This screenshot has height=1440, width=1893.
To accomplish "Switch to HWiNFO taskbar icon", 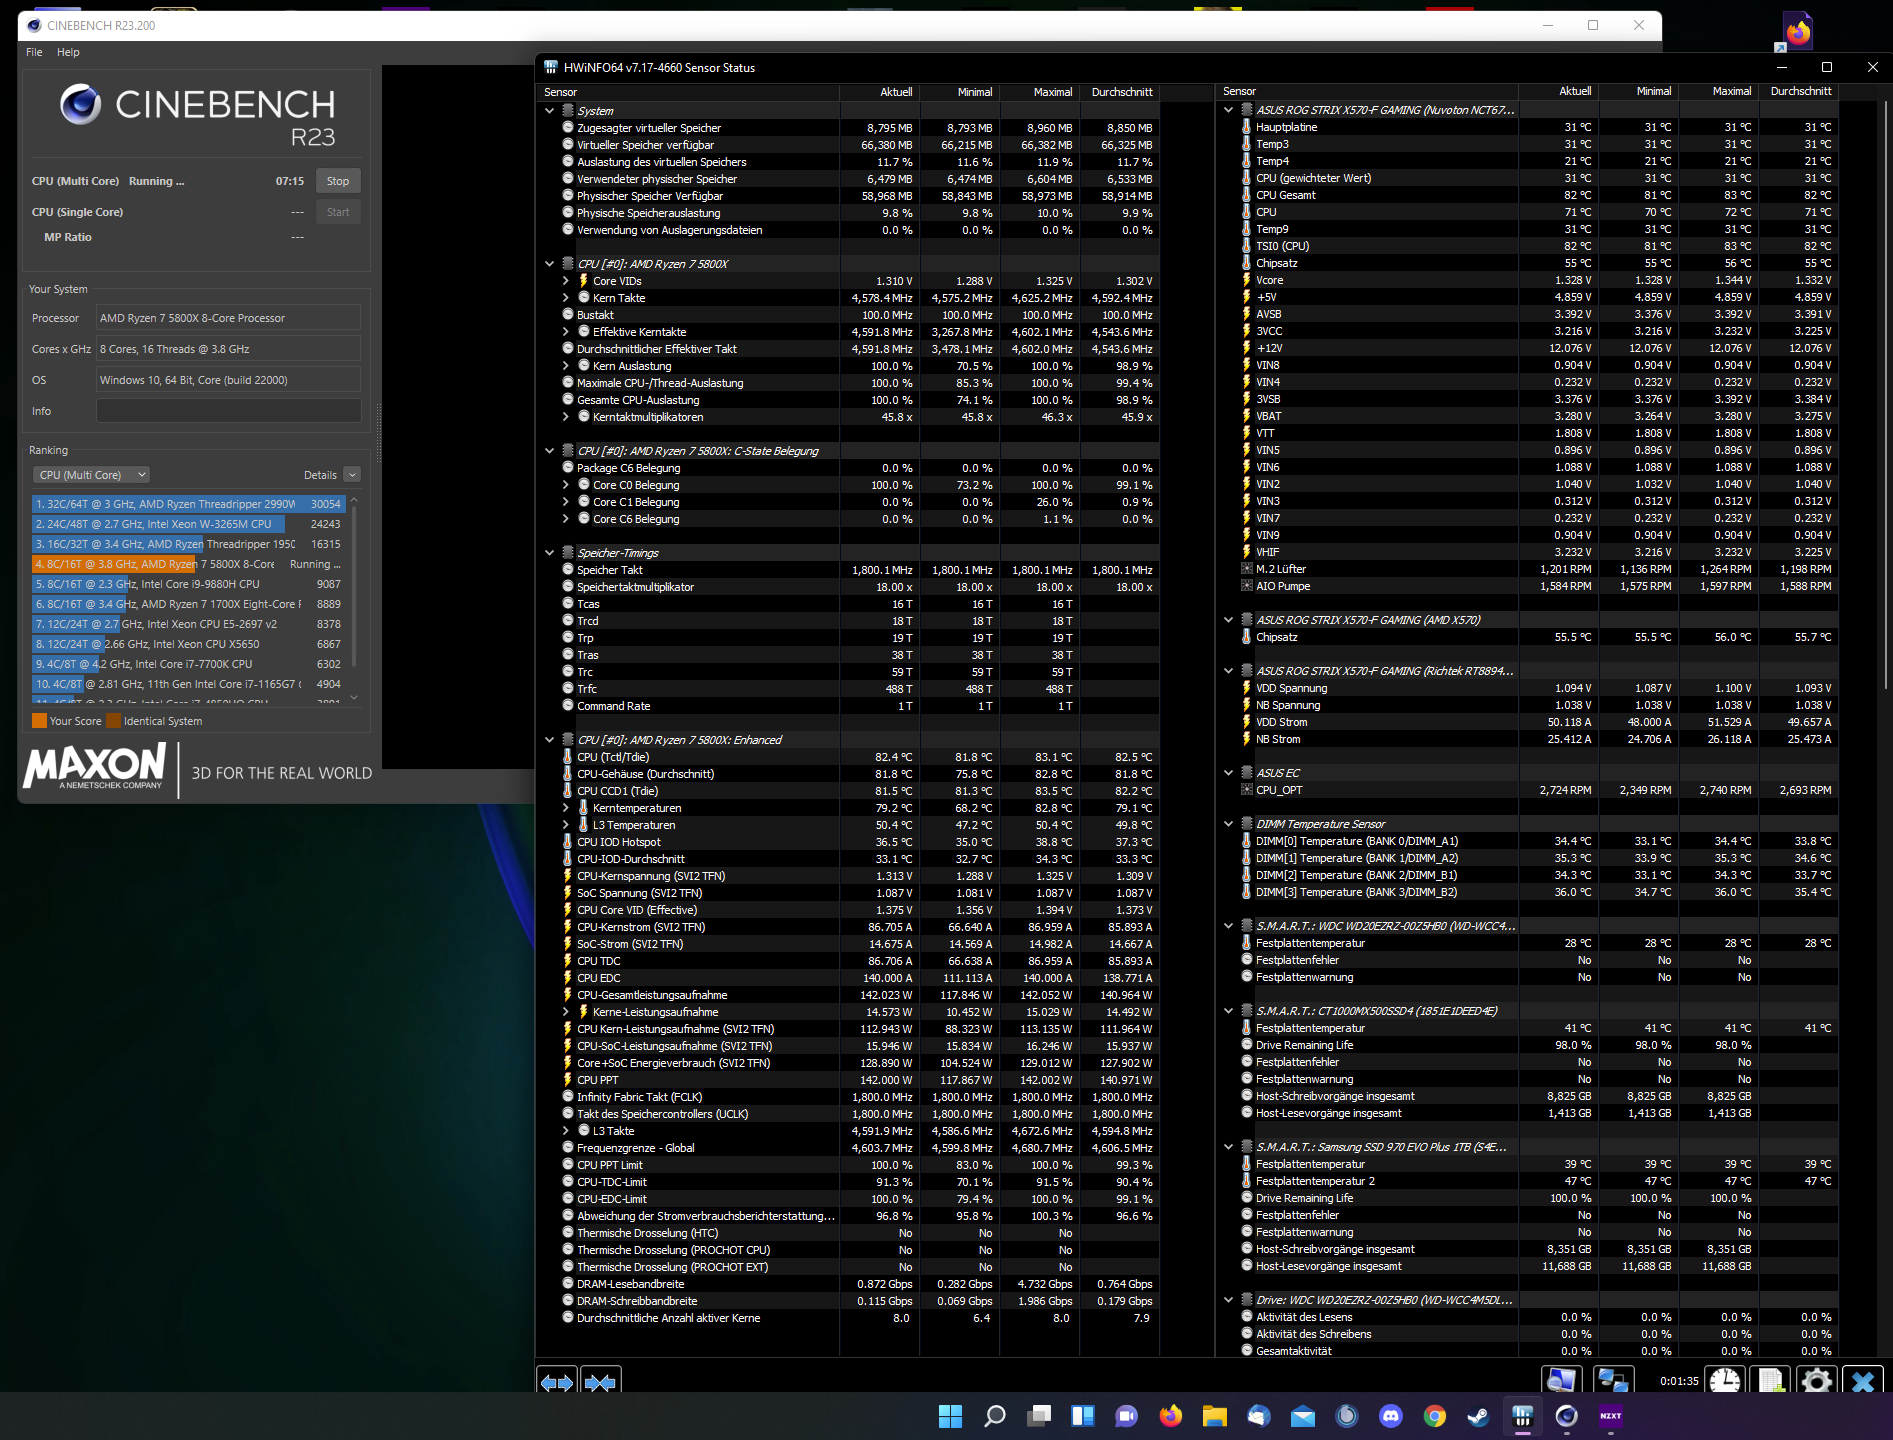I will (x=1523, y=1416).
